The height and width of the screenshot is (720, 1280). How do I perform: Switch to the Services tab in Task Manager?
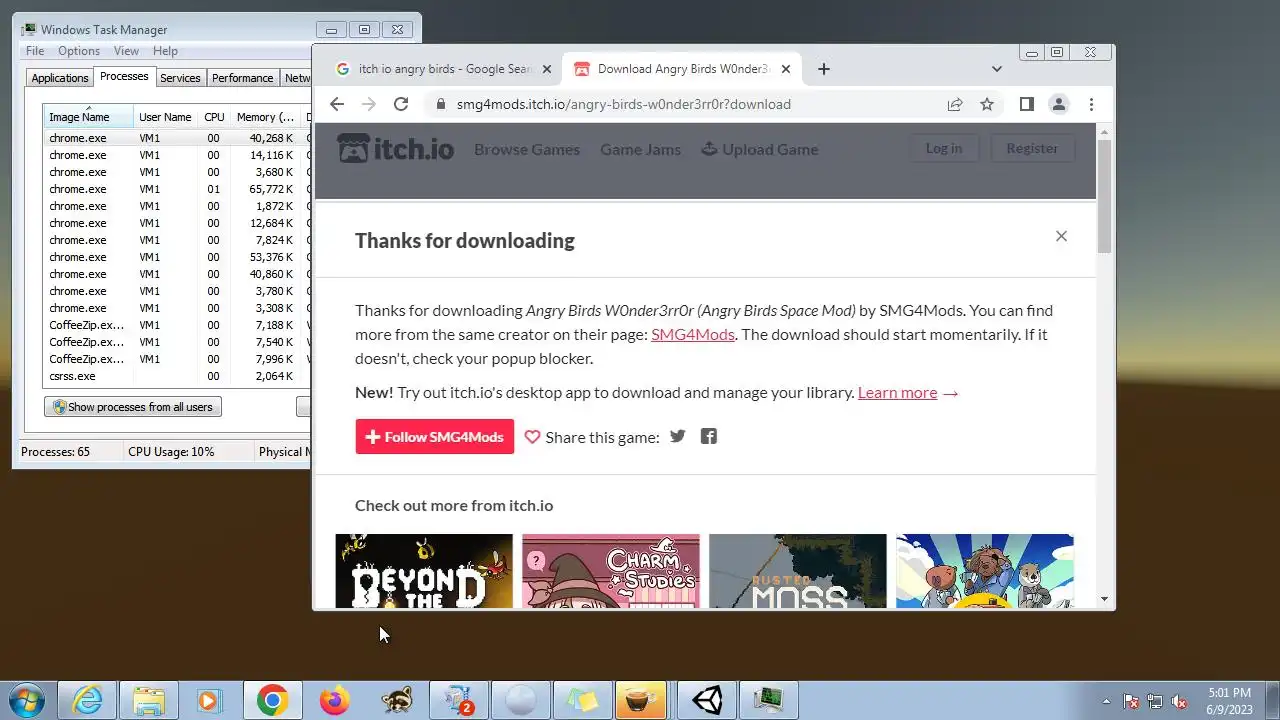click(x=180, y=78)
